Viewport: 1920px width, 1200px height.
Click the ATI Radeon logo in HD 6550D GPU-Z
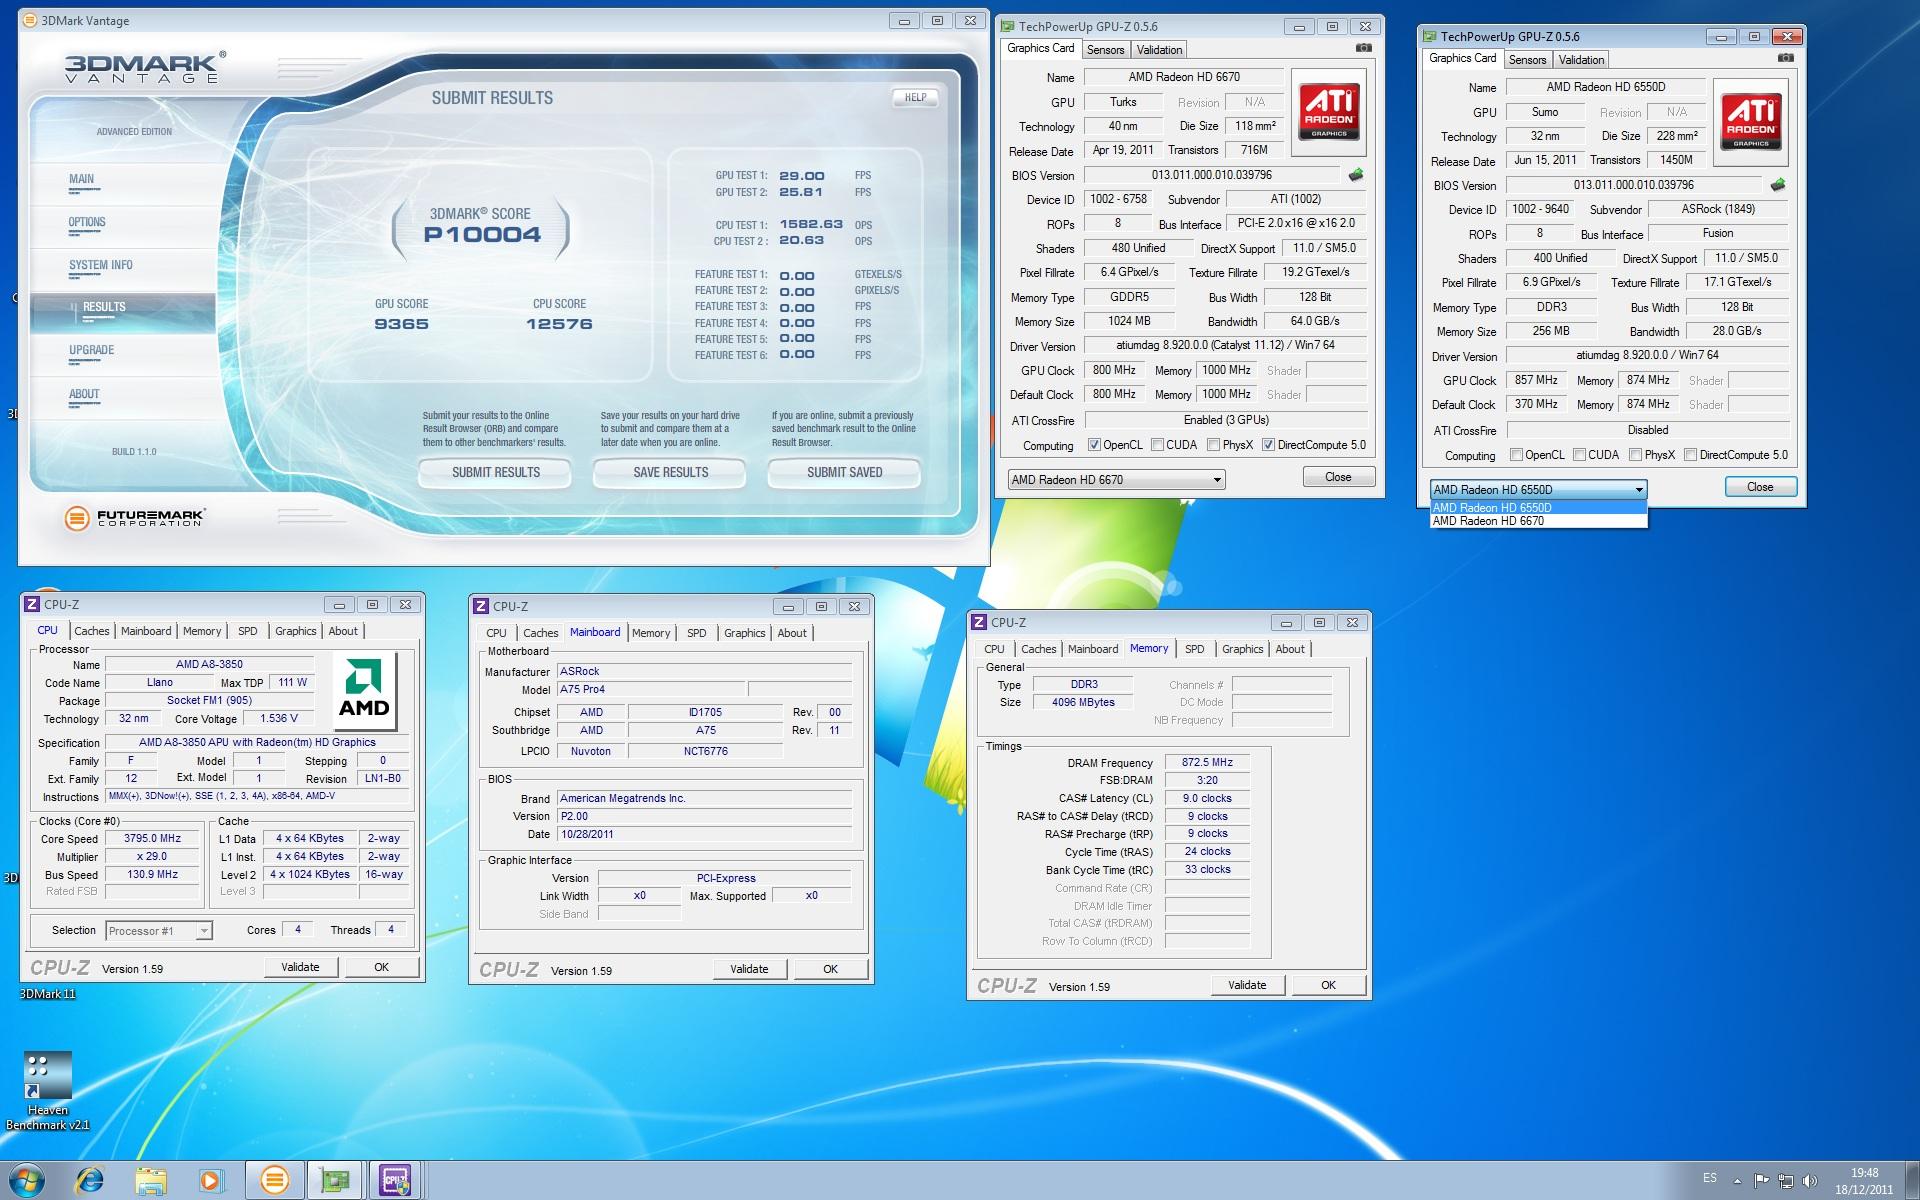pyautogui.click(x=1751, y=122)
